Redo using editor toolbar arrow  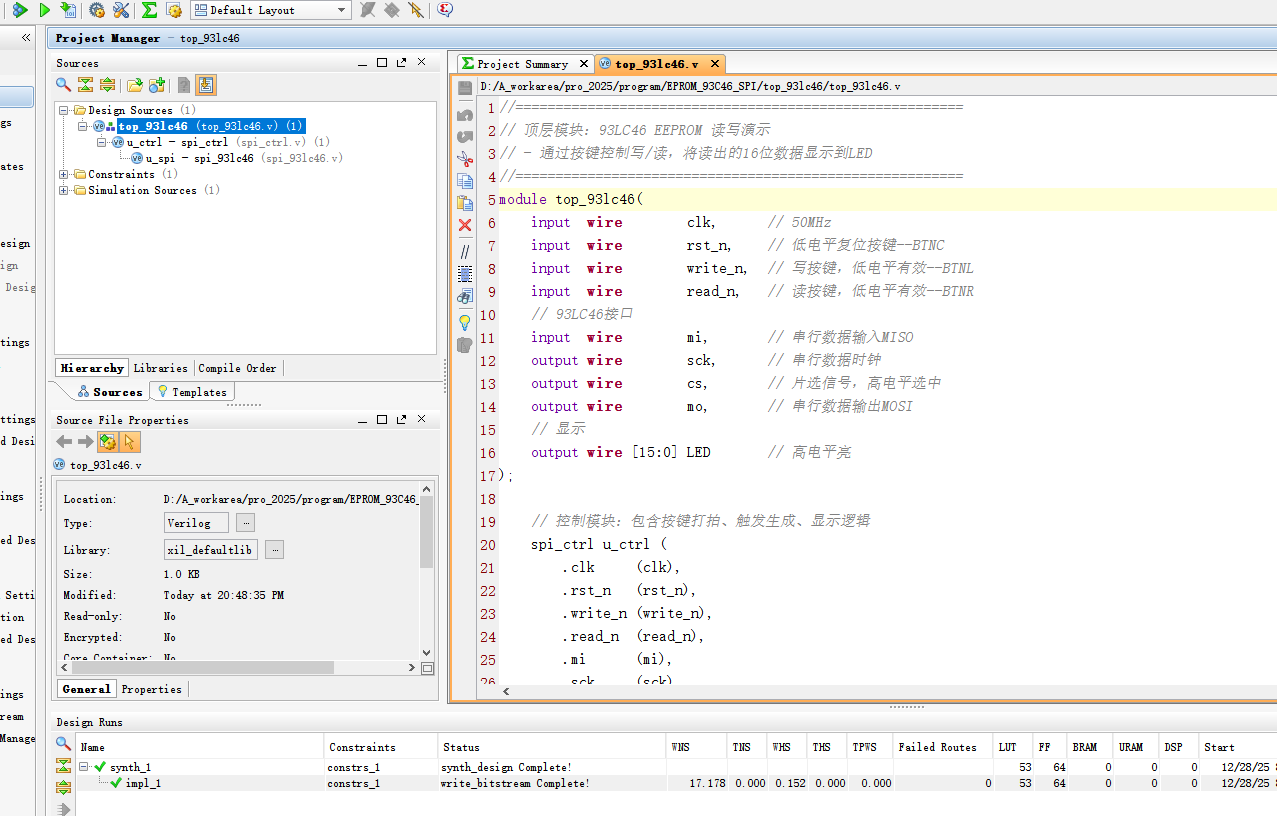click(x=465, y=137)
